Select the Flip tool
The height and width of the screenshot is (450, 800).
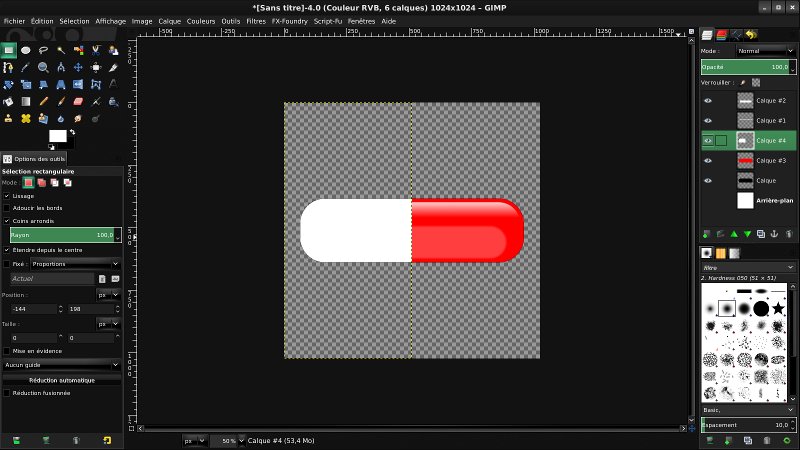point(78,85)
